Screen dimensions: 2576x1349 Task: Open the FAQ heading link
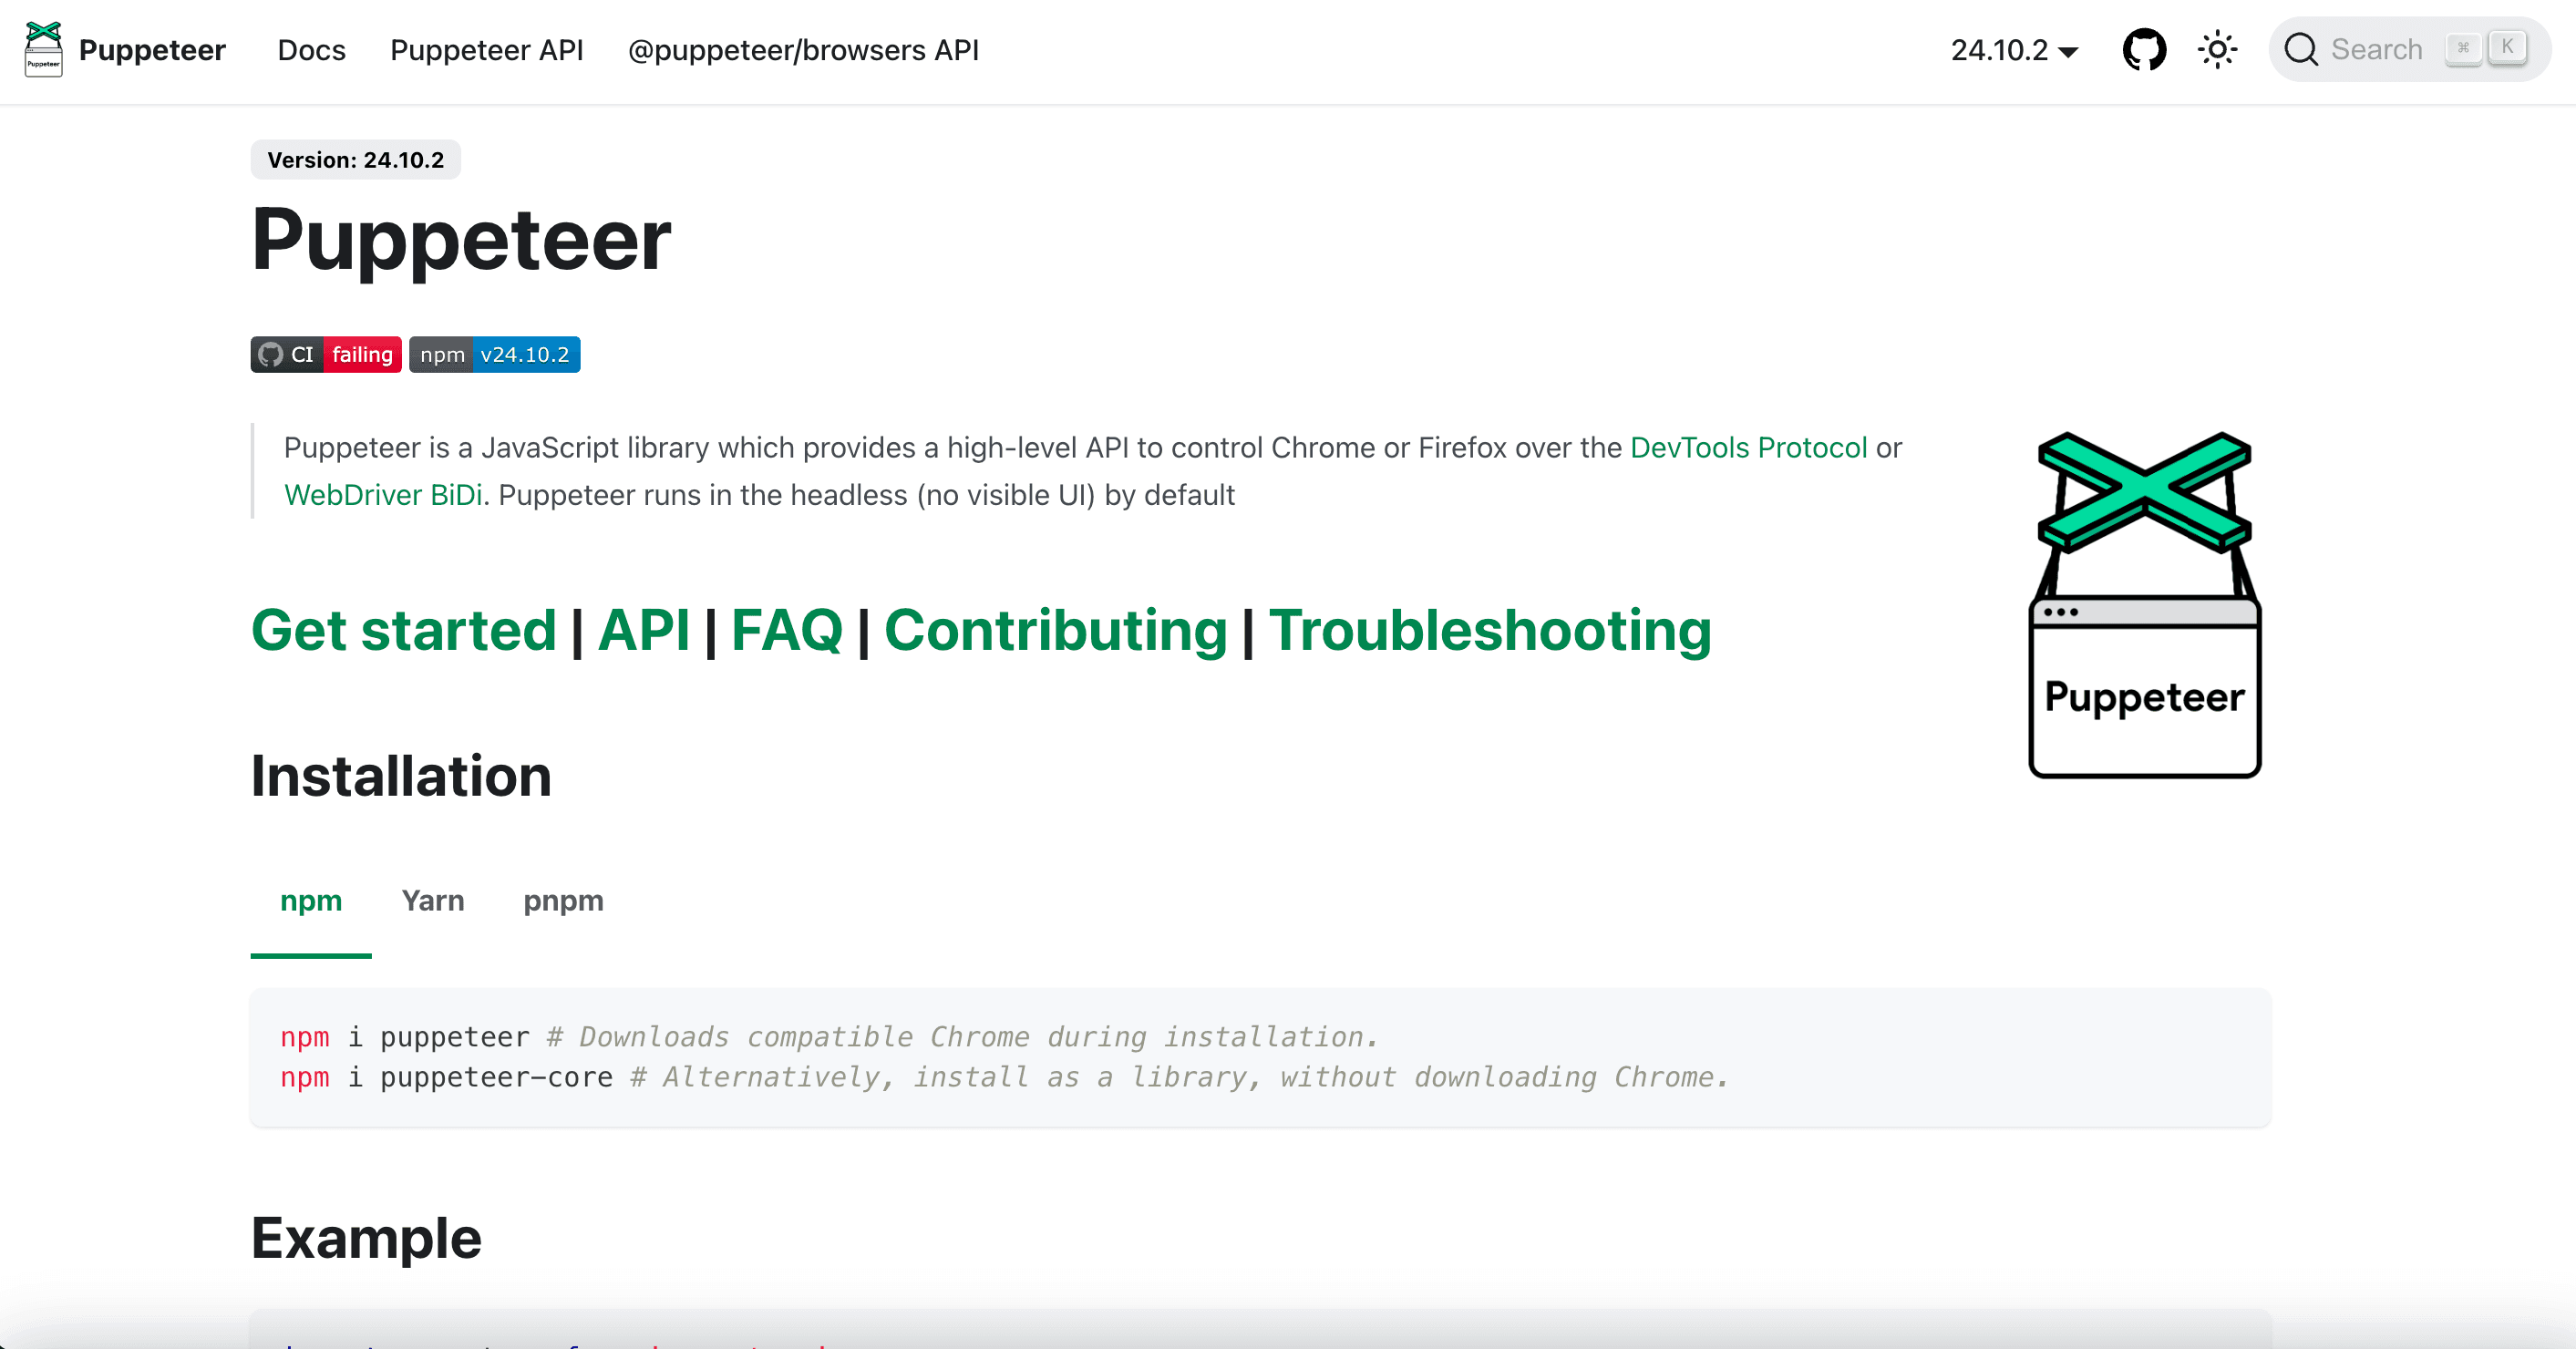tap(787, 630)
